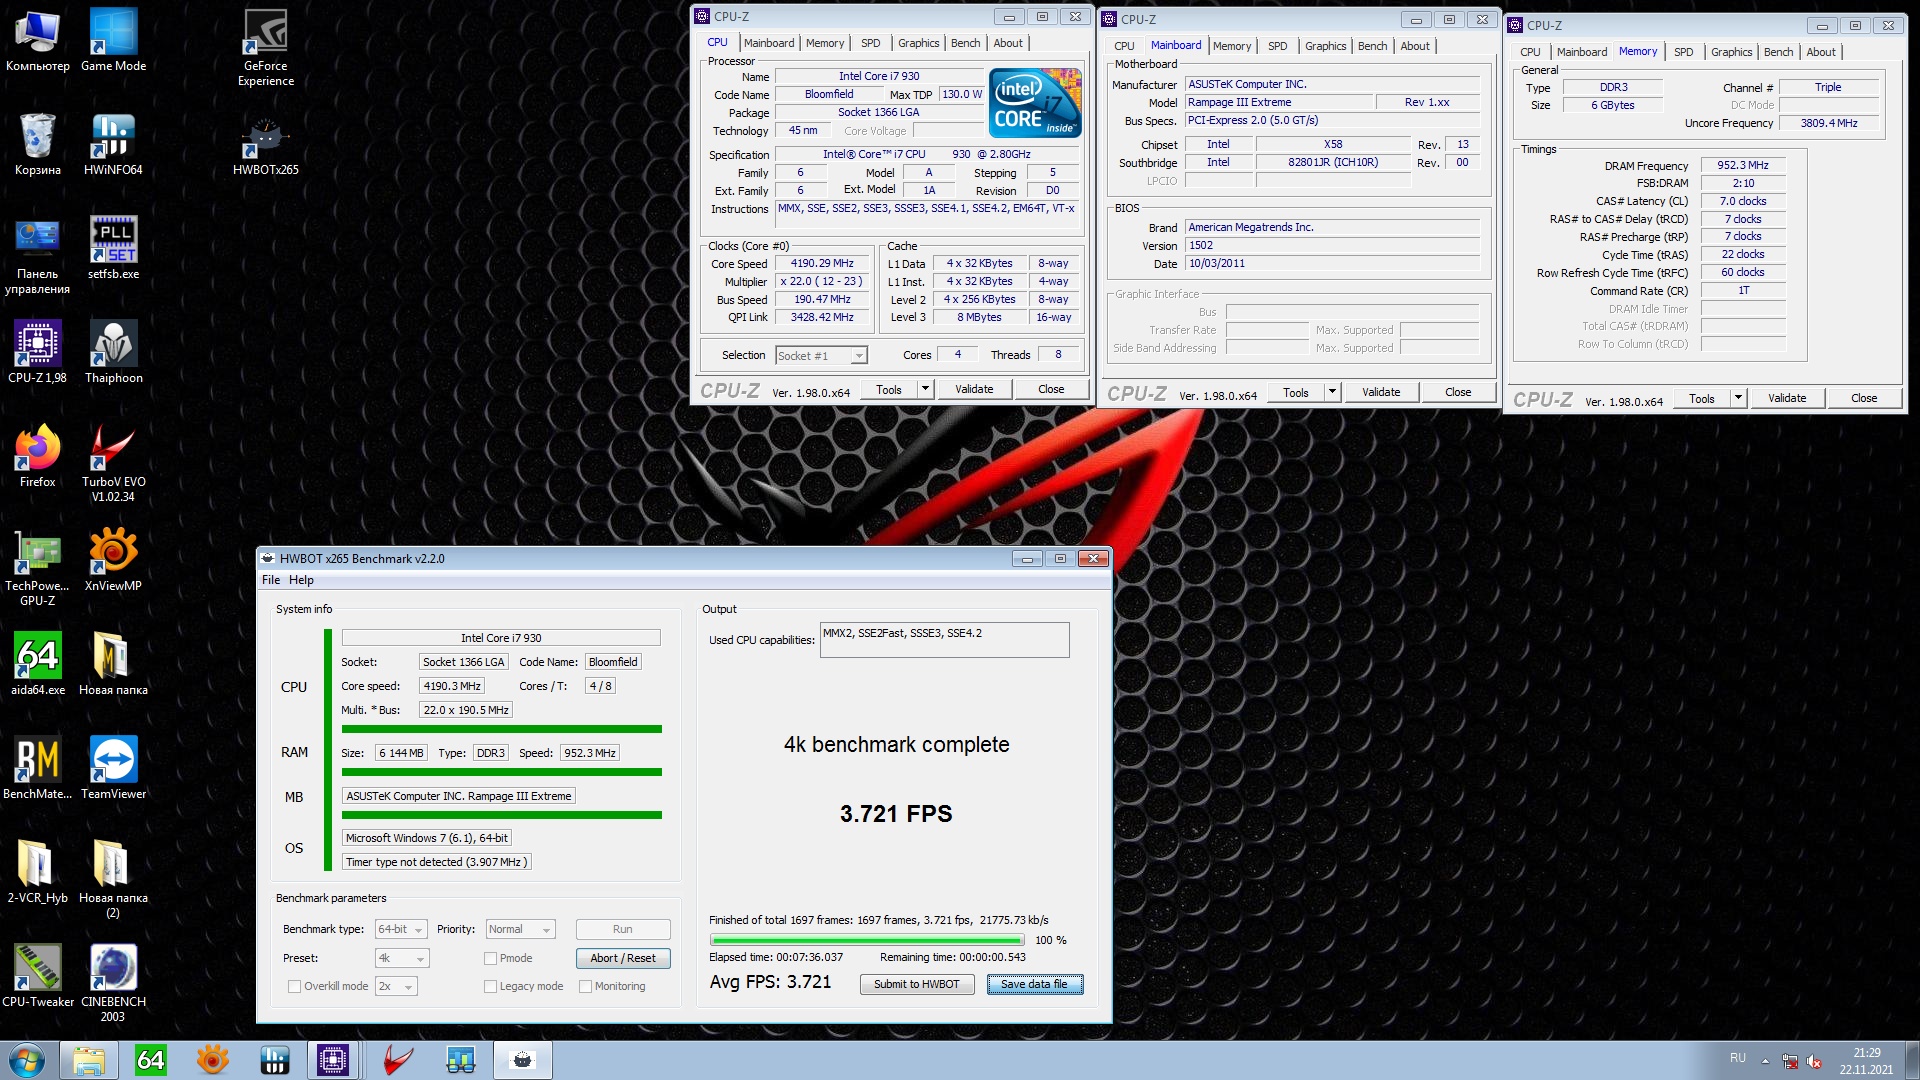Open the 2-VCR_Hyb folder icon
The image size is (1920, 1080).
[38, 872]
